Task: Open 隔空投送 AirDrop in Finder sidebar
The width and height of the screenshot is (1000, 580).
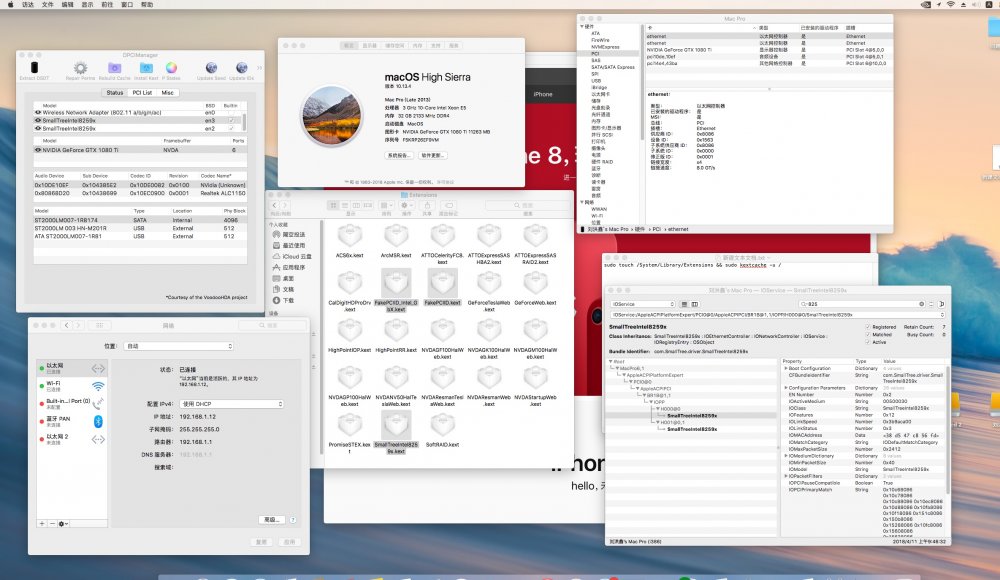Action: [x=289, y=234]
